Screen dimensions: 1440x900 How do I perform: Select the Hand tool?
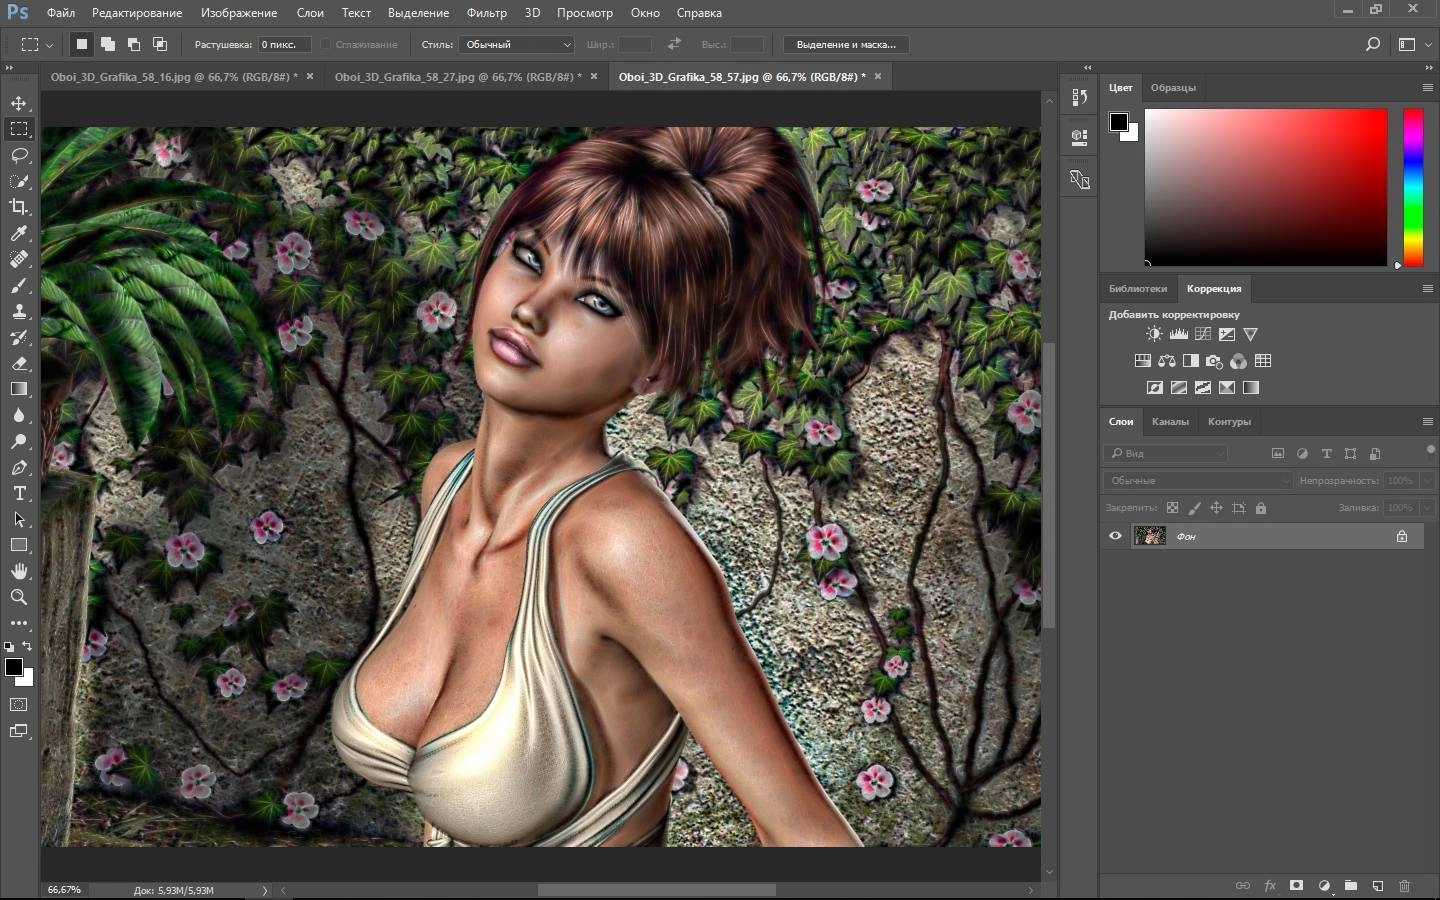point(19,571)
